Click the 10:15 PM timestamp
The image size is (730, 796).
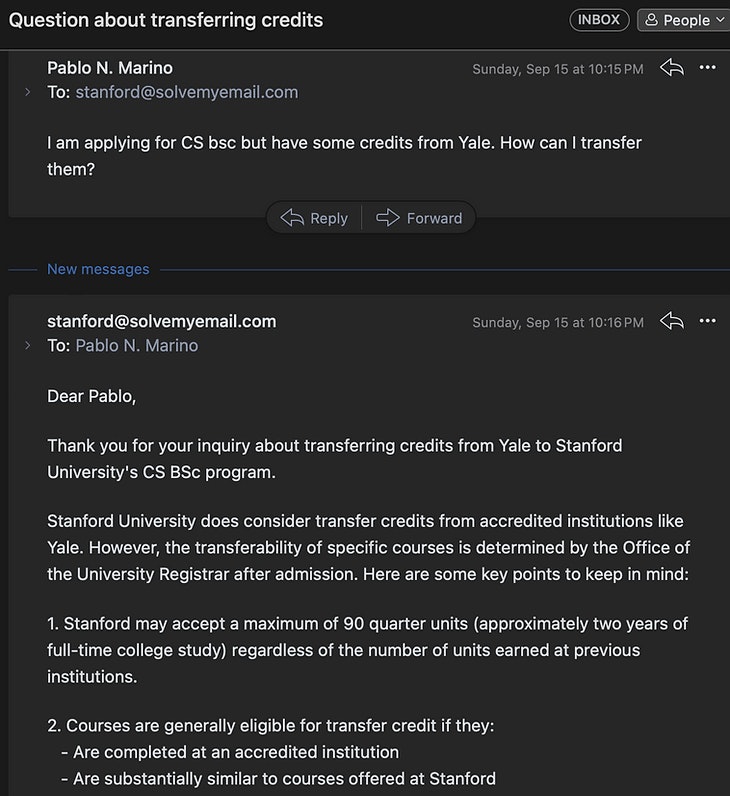click(558, 69)
